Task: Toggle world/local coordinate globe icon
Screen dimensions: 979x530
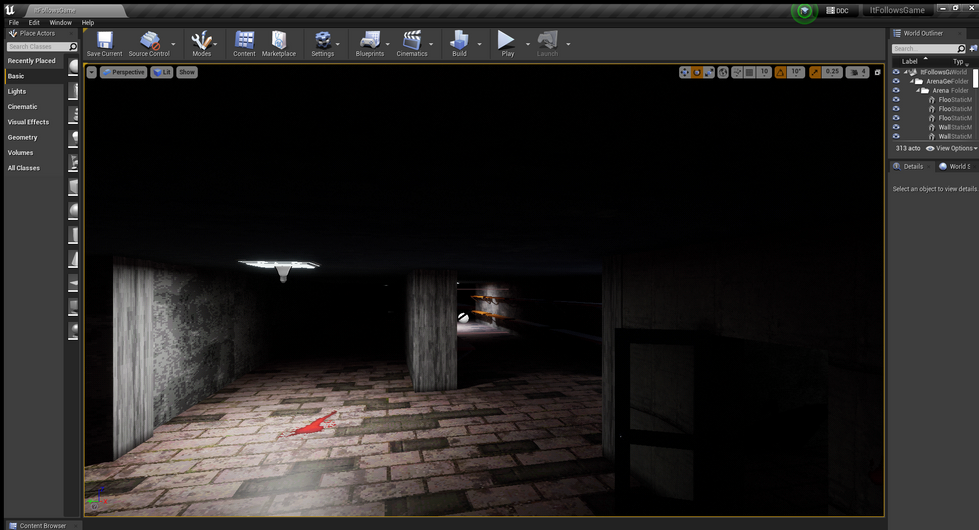Action: point(723,72)
